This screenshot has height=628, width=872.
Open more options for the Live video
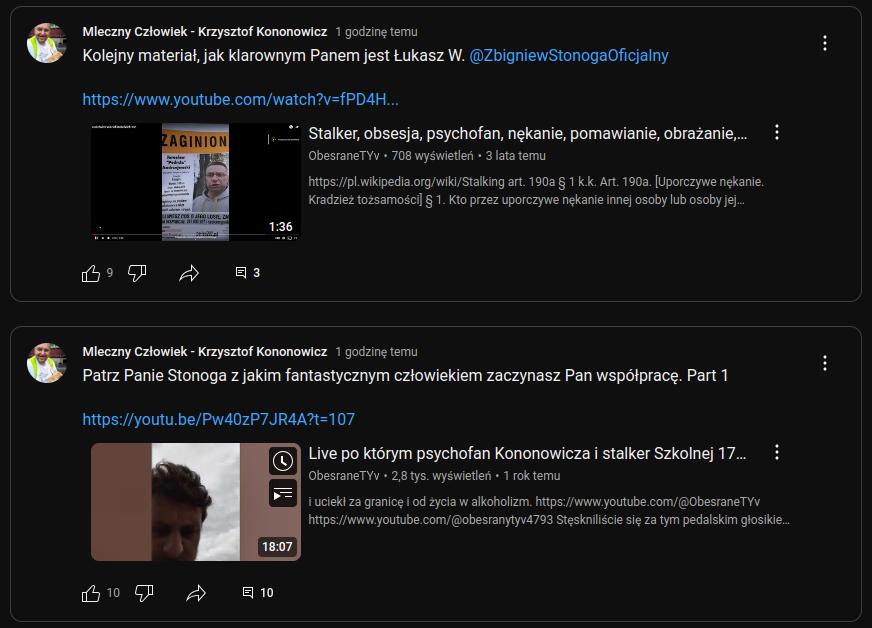tap(776, 453)
